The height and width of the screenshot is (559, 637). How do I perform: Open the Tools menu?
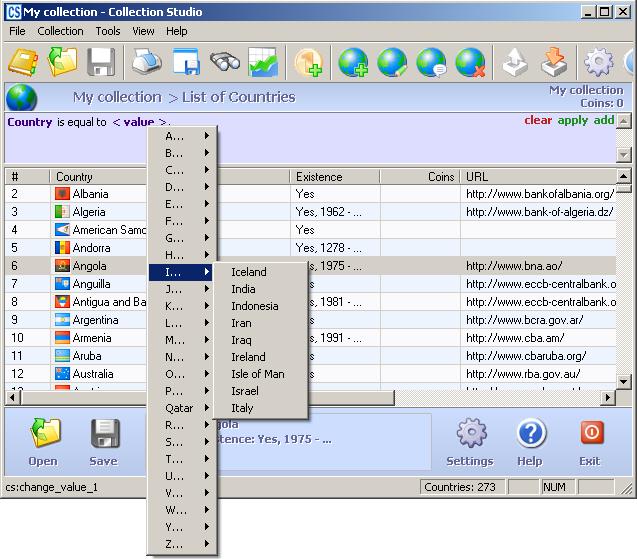pos(108,31)
